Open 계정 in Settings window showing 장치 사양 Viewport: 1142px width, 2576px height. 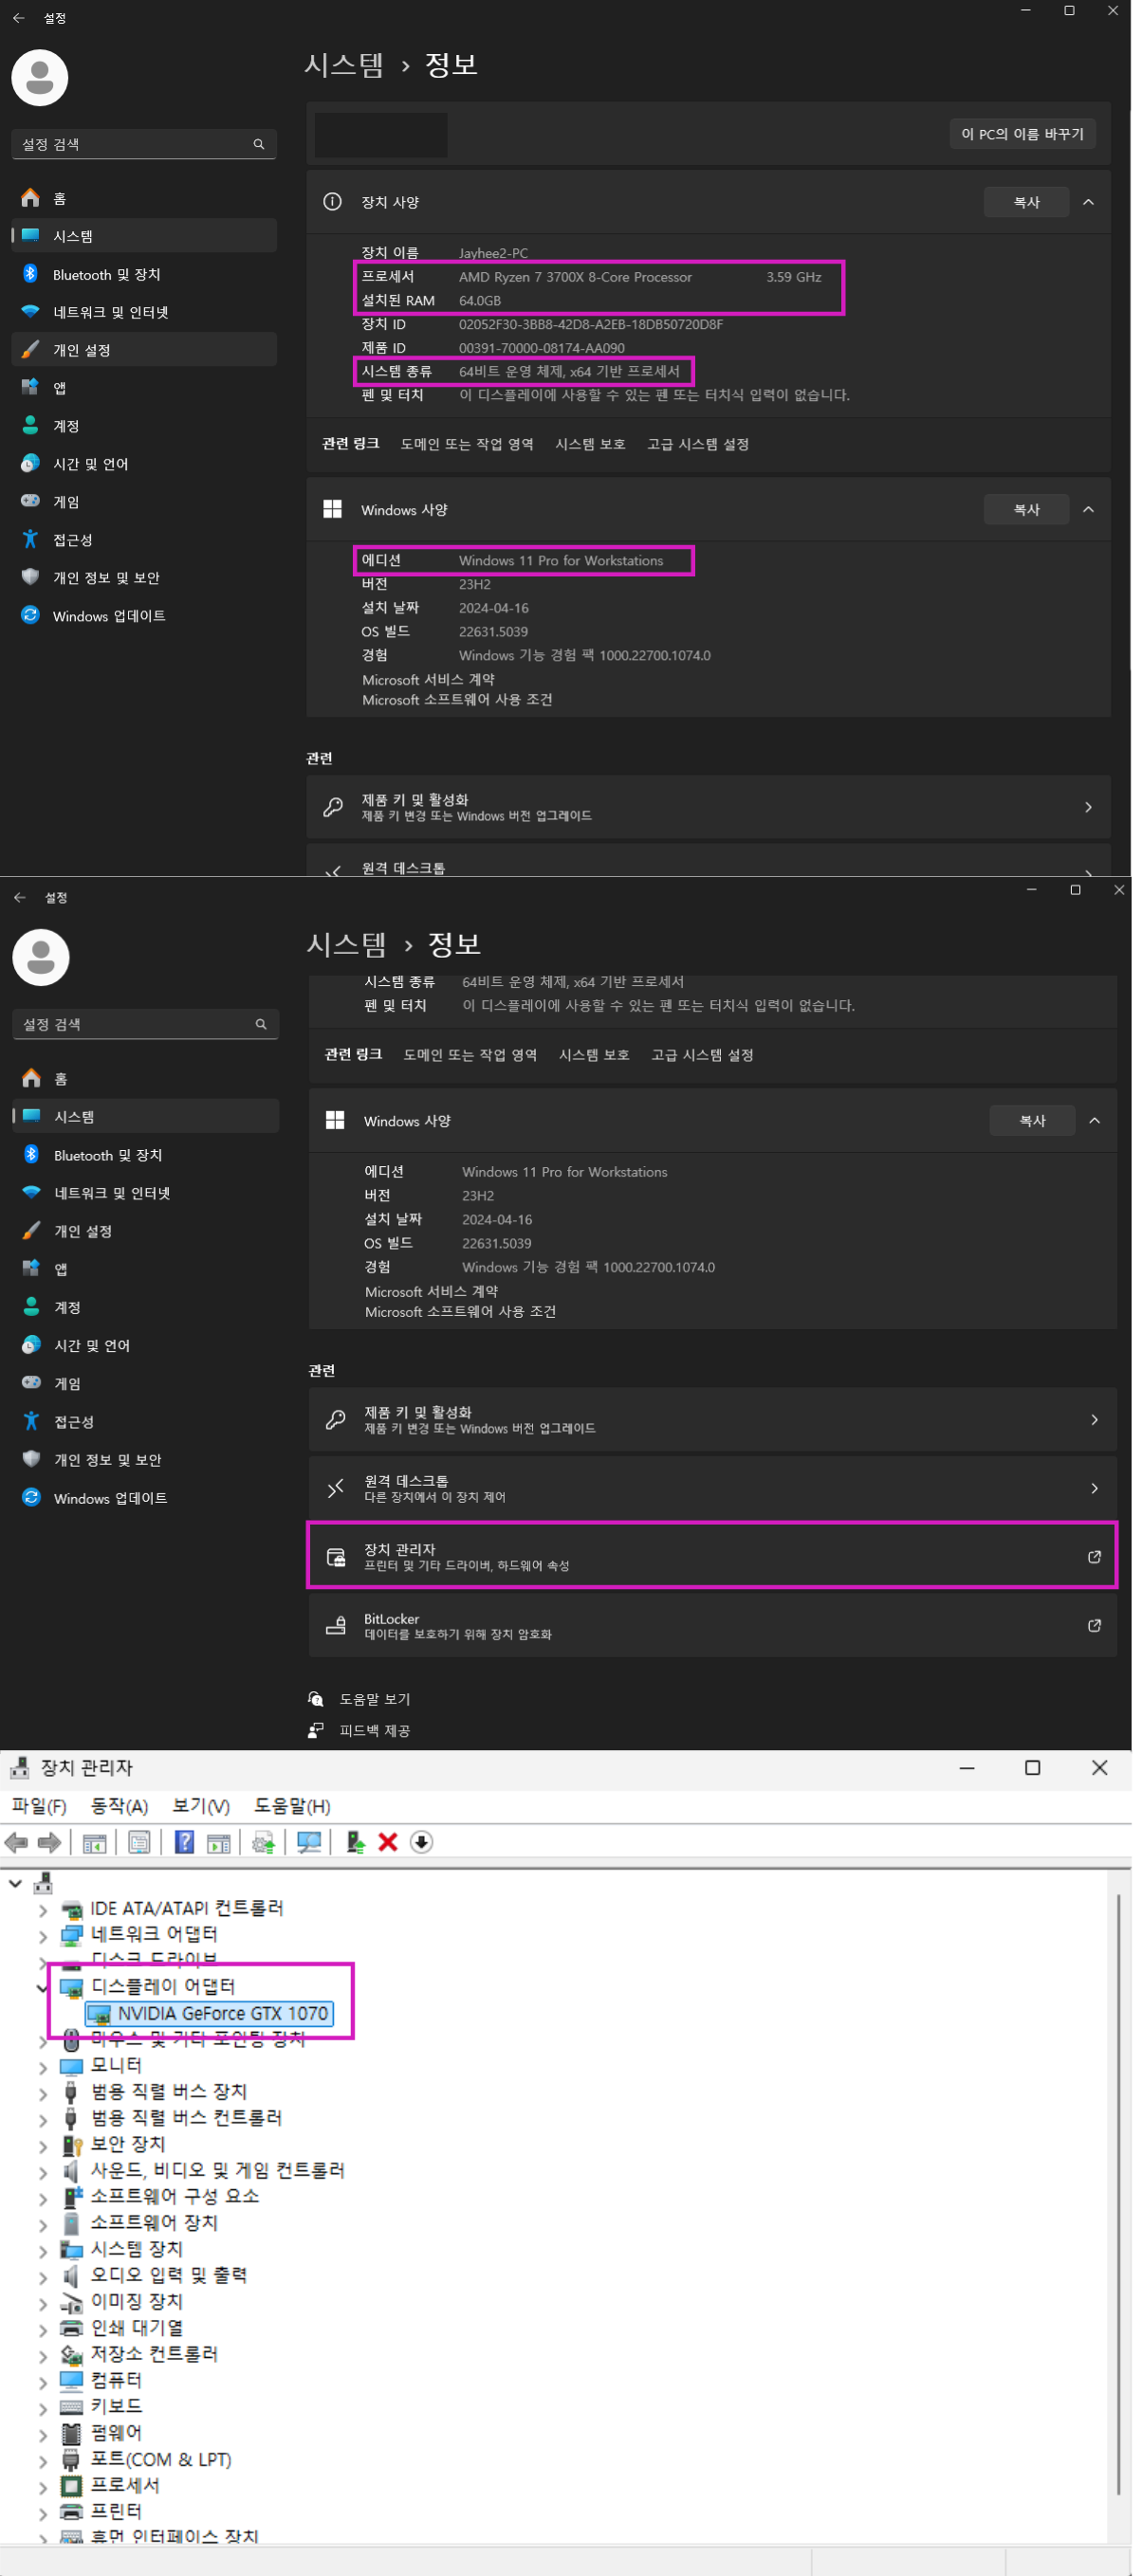click(x=144, y=425)
